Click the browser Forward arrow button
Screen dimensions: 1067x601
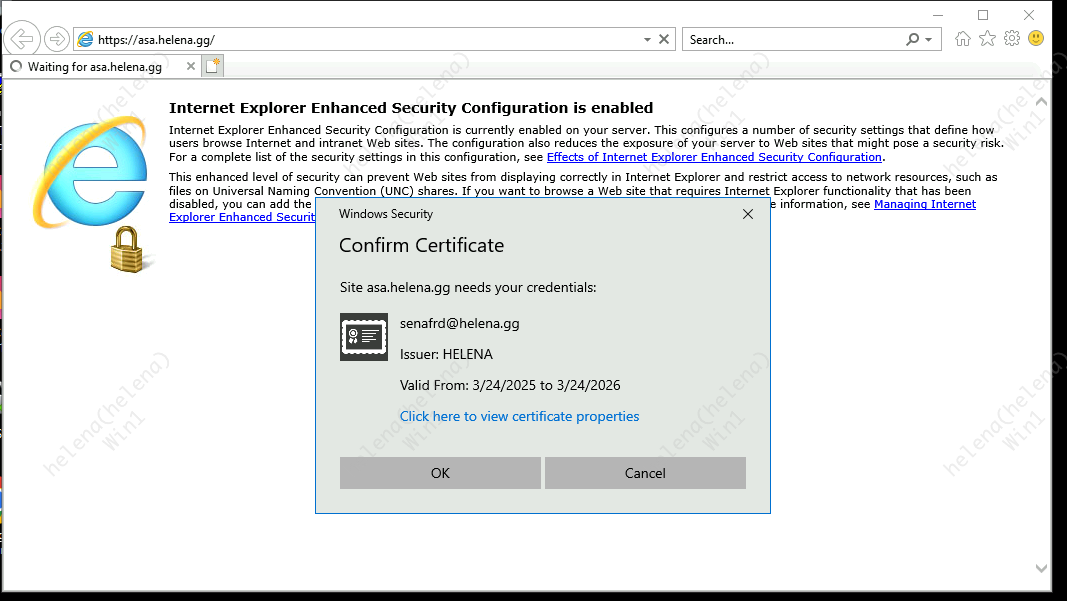click(57, 39)
